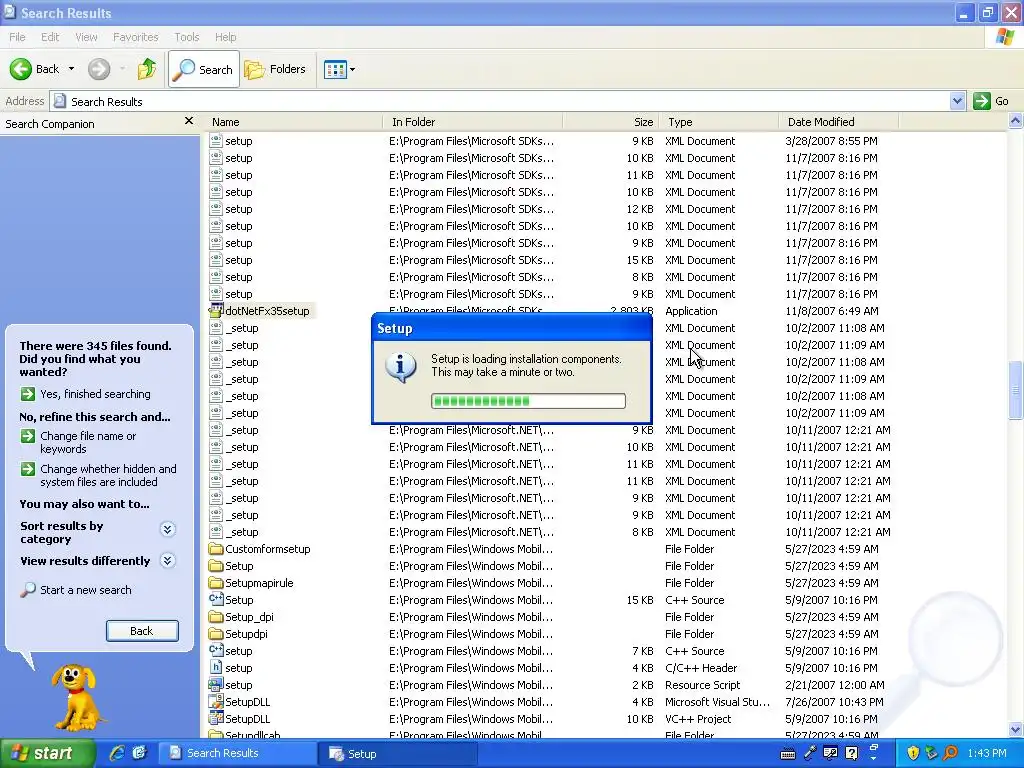The height and width of the screenshot is (768, 1024).
Task: Sort by the Date Modified column header
Action: 839,121
